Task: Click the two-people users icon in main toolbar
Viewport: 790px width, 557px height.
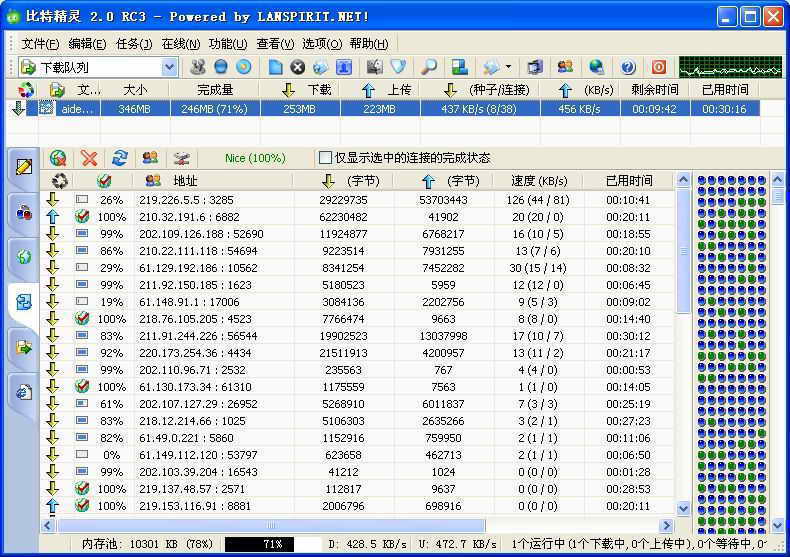Action: click(565, 67)
